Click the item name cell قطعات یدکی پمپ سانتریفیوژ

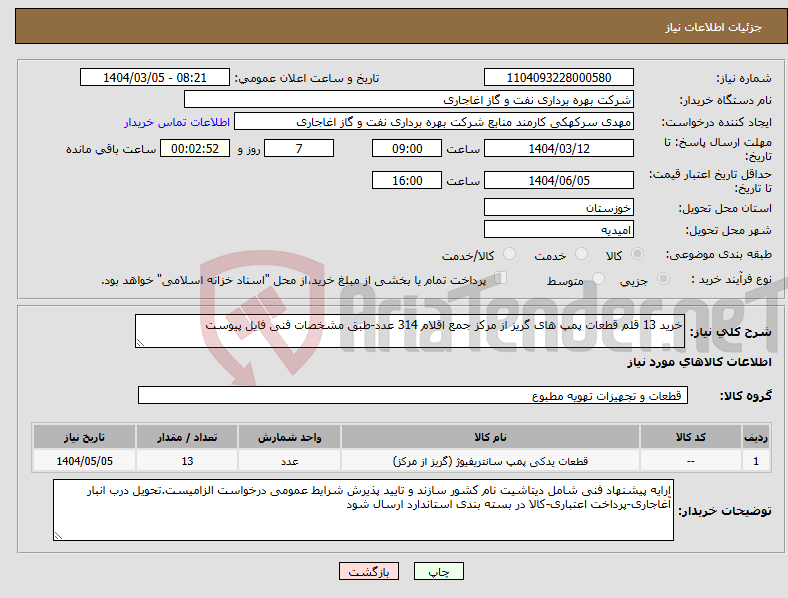[x=490, y=461]
